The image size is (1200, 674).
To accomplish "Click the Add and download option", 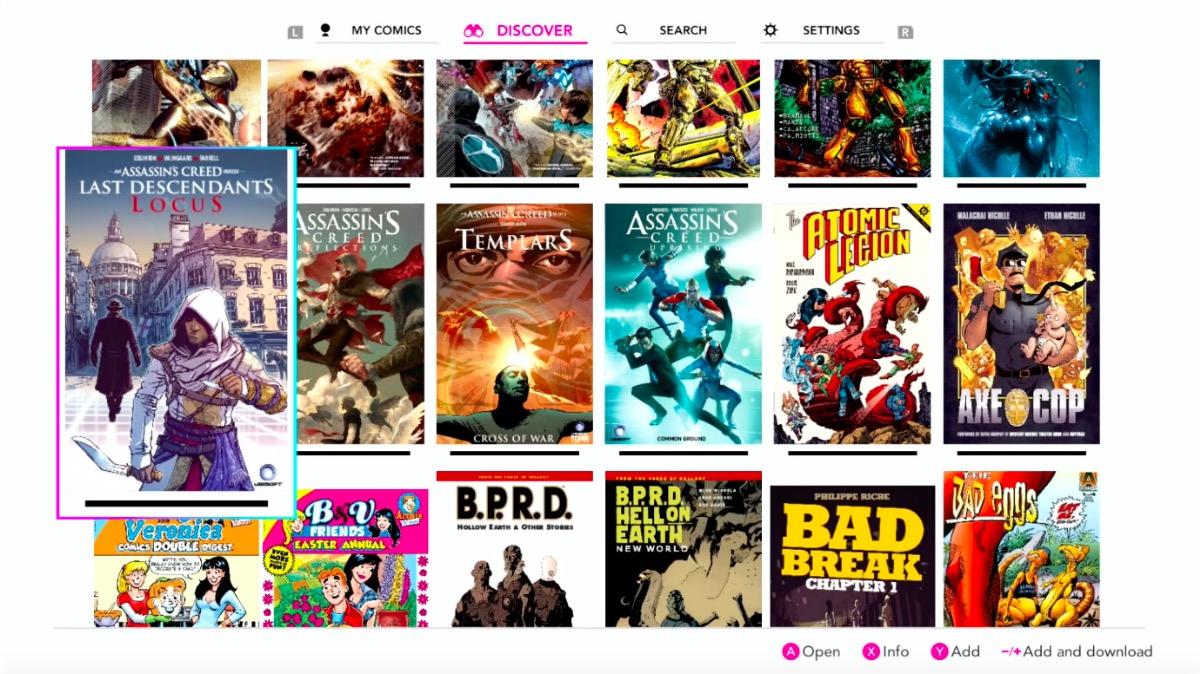I will [1076, 652].
